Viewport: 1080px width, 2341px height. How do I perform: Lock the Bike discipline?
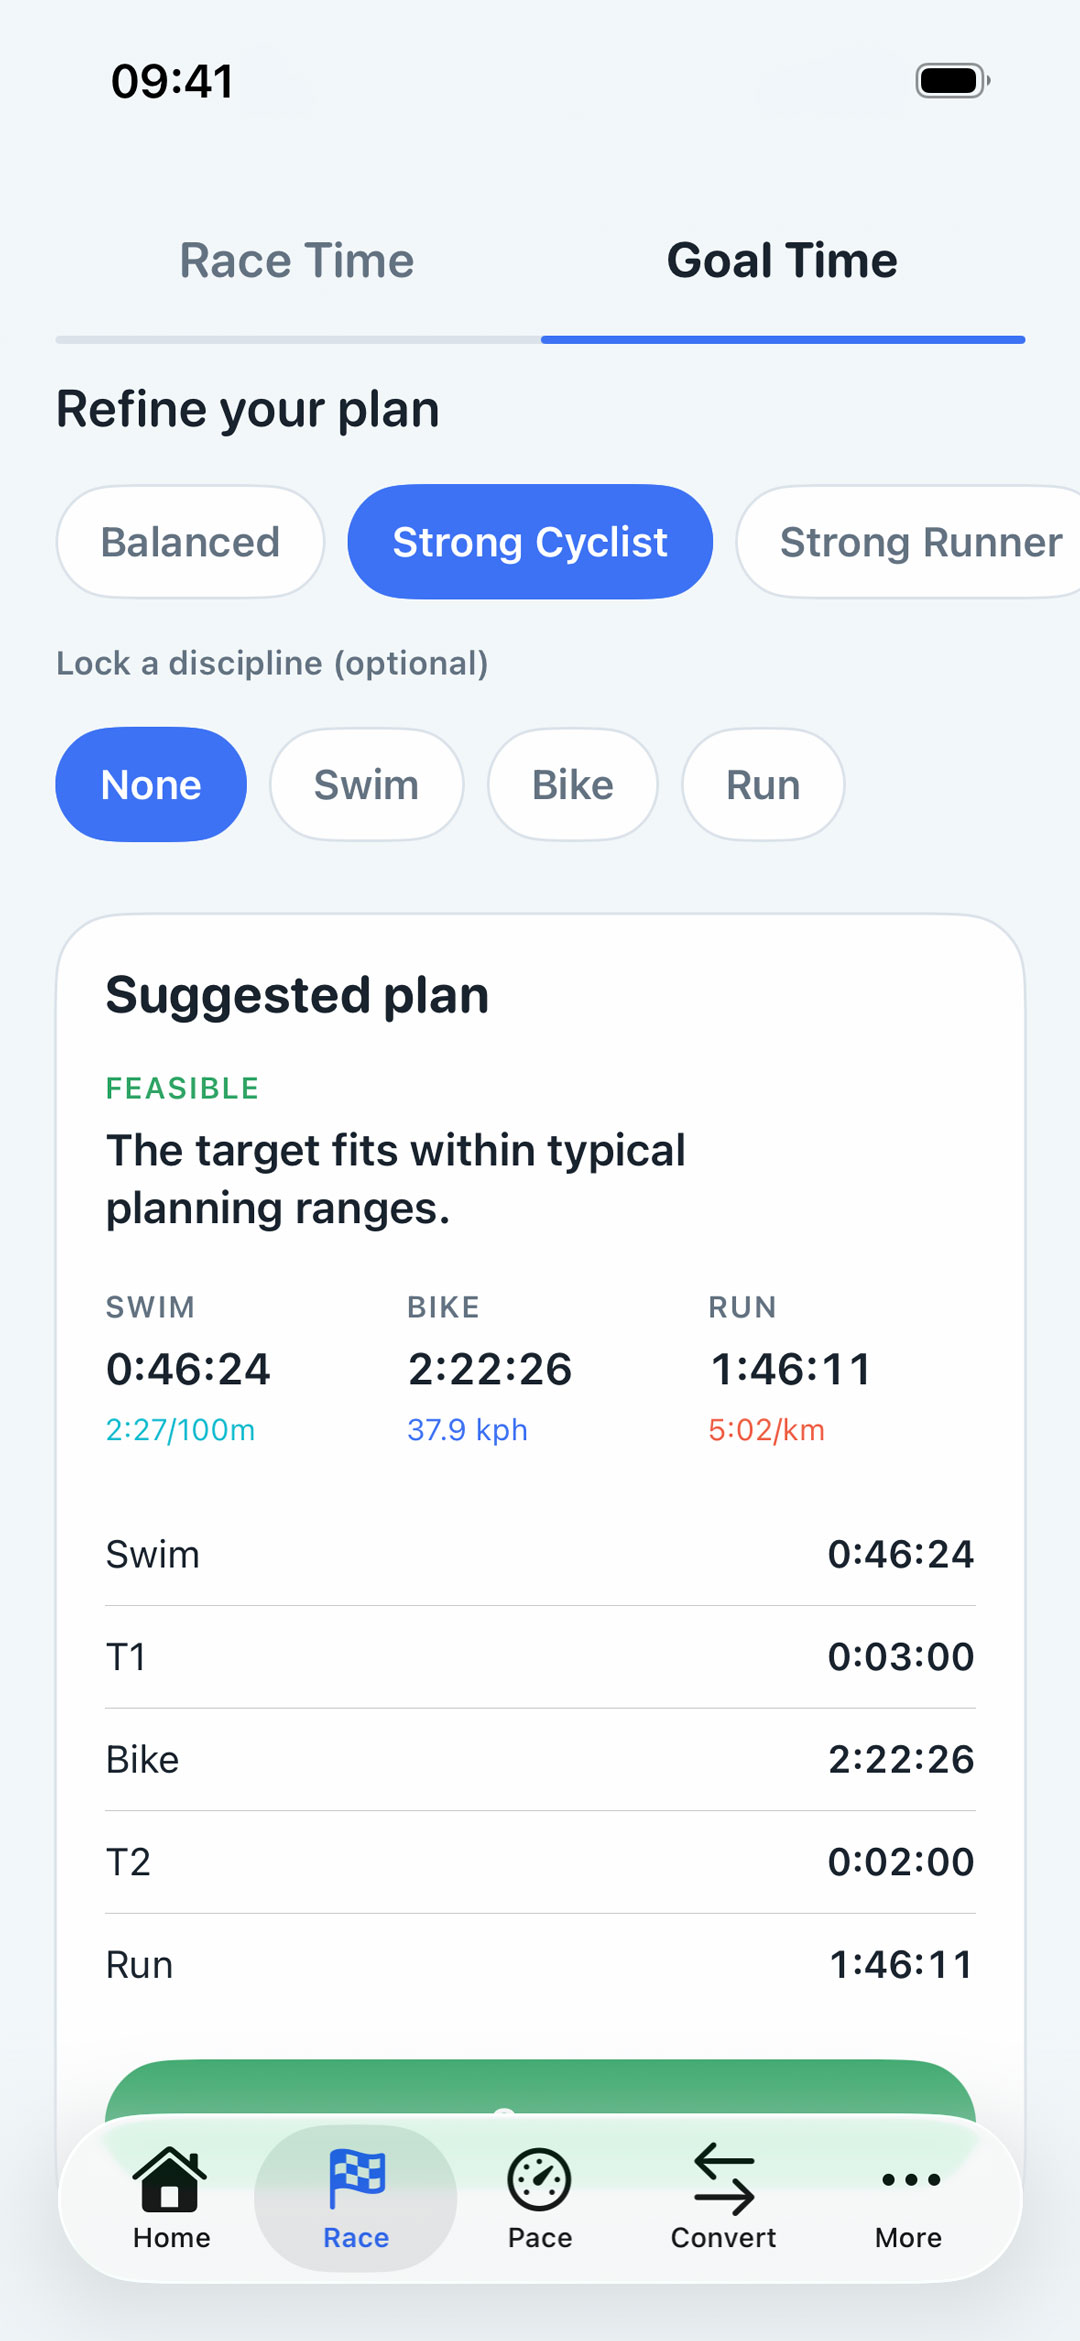pos(572,785)
